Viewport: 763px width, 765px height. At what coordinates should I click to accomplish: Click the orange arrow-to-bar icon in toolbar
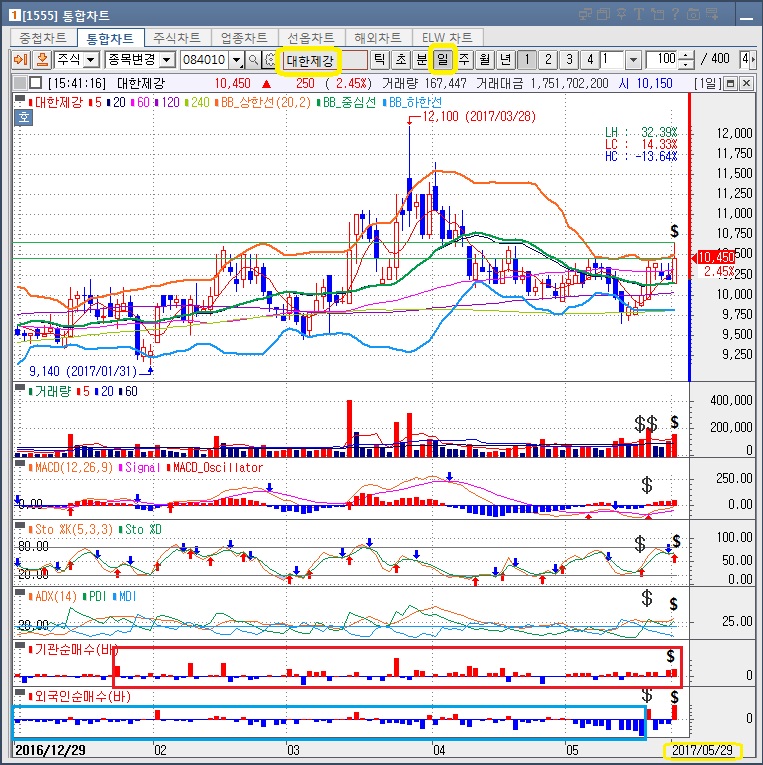[x=21, y=60]
